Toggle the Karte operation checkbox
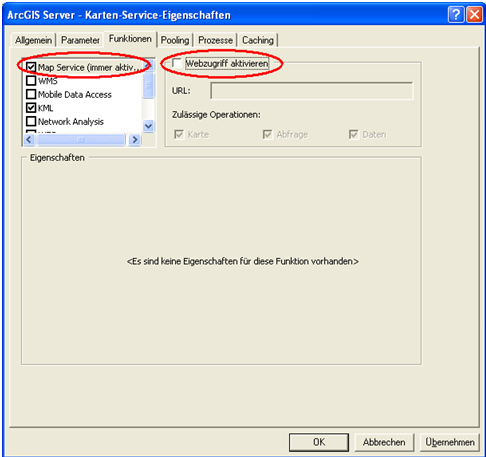The width and height of the screenshot is (486, 457). pyautogui.click(x=179, y=135)
